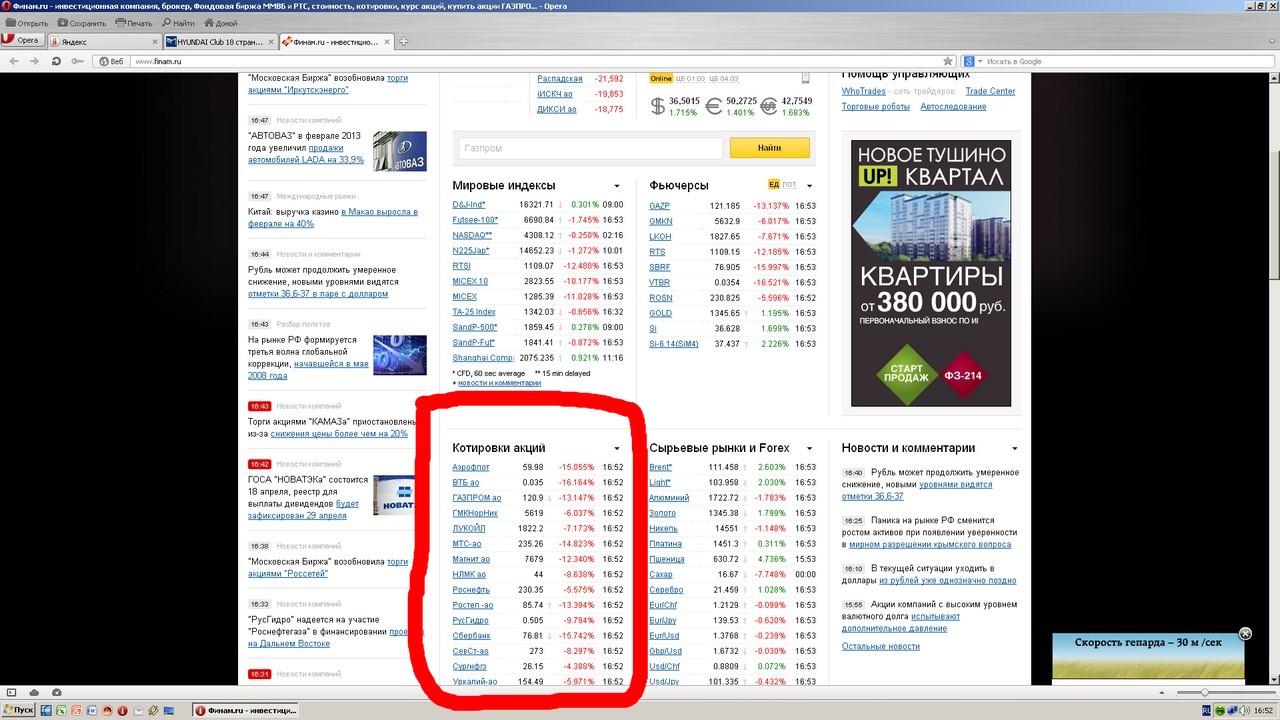Screen dimensions: 1280x720
Task: Toggle the Opera panels icon in status bar
Action: pyautogui.click(x=11, y=692)
